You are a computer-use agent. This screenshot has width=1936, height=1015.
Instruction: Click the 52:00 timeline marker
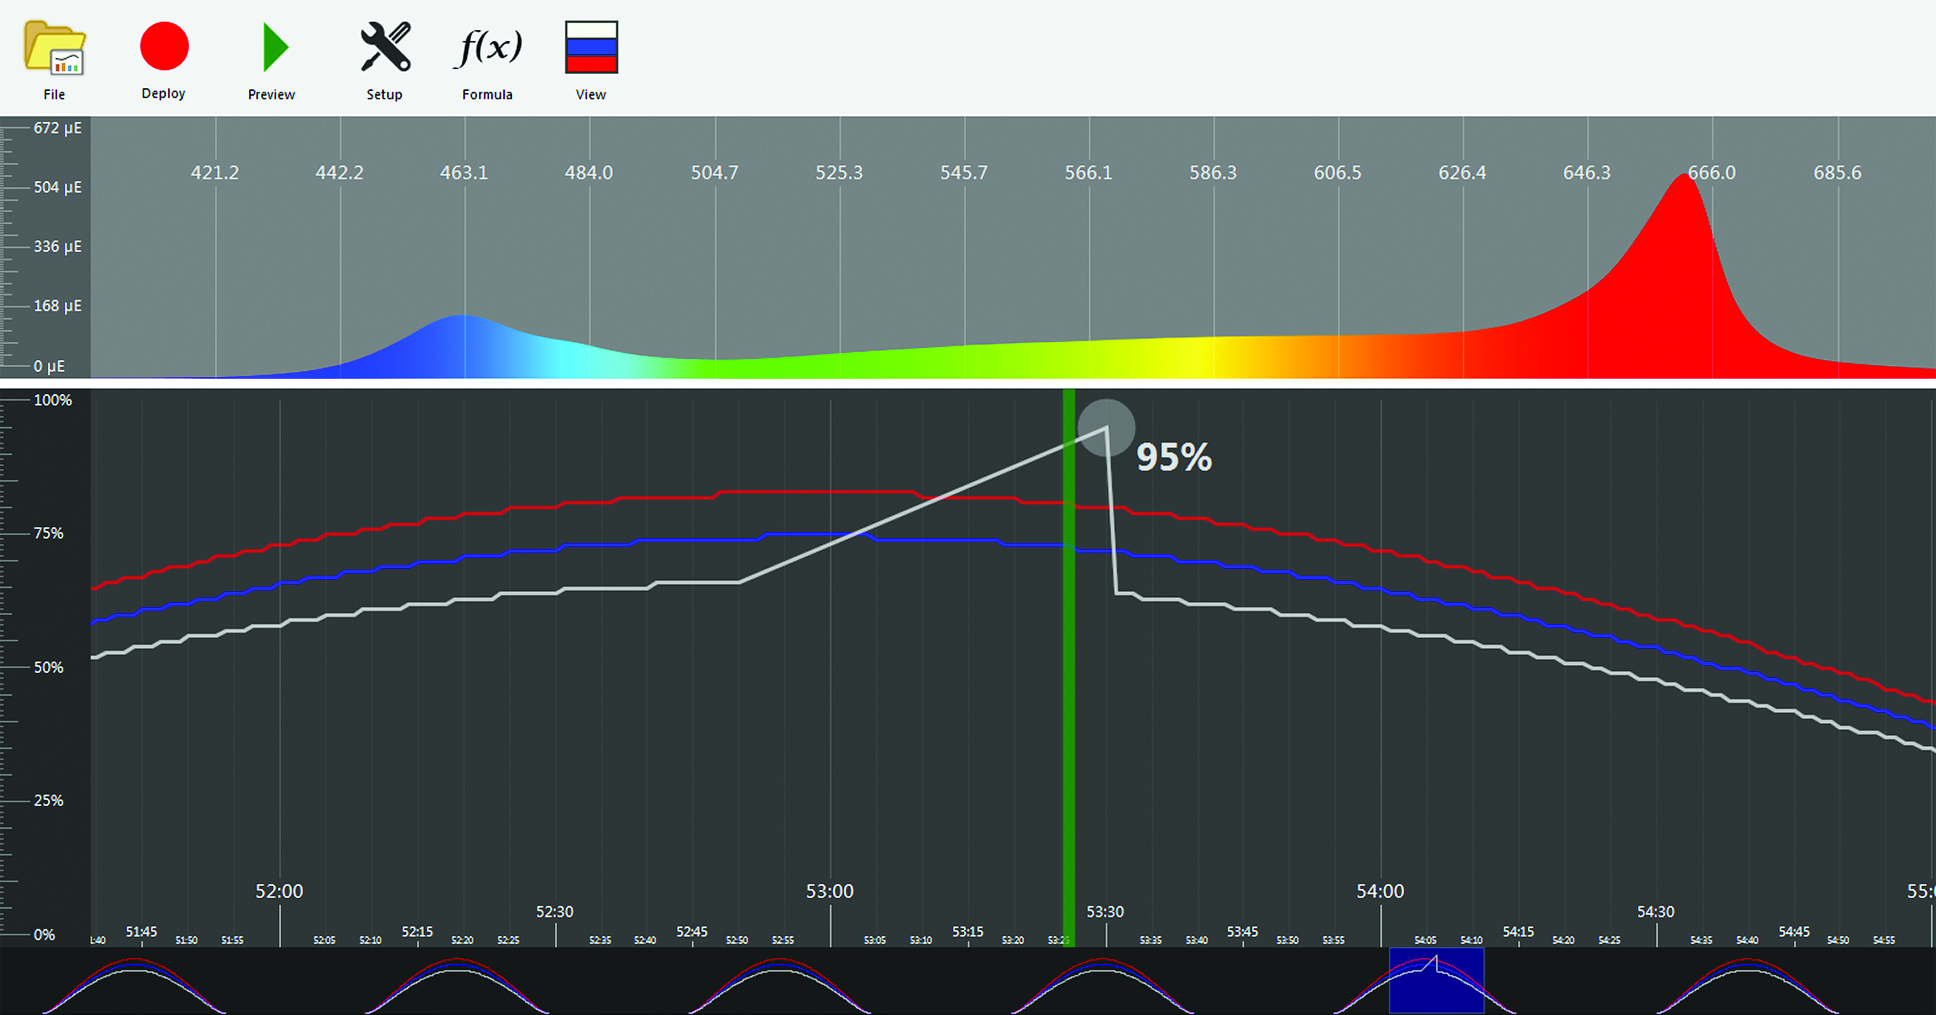pyautogui.click(x=279, y=891)
